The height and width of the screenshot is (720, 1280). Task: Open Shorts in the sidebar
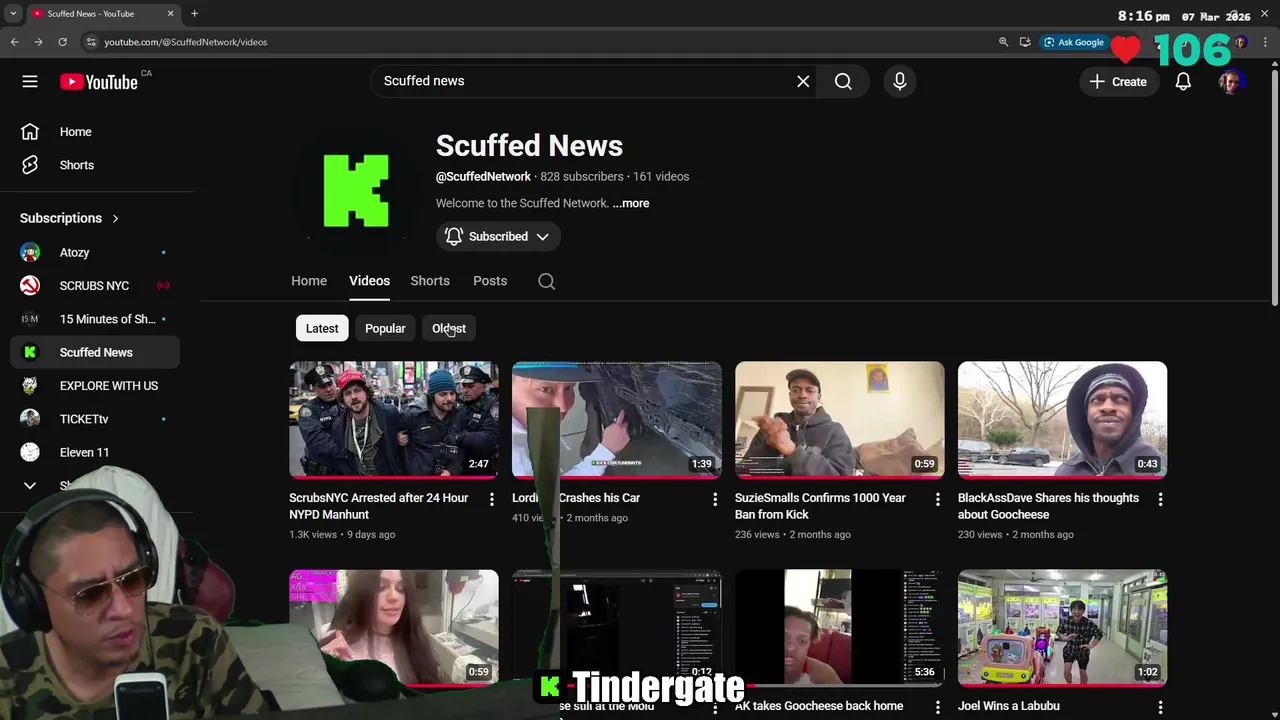pyautogui.click(x=96, y=165)
